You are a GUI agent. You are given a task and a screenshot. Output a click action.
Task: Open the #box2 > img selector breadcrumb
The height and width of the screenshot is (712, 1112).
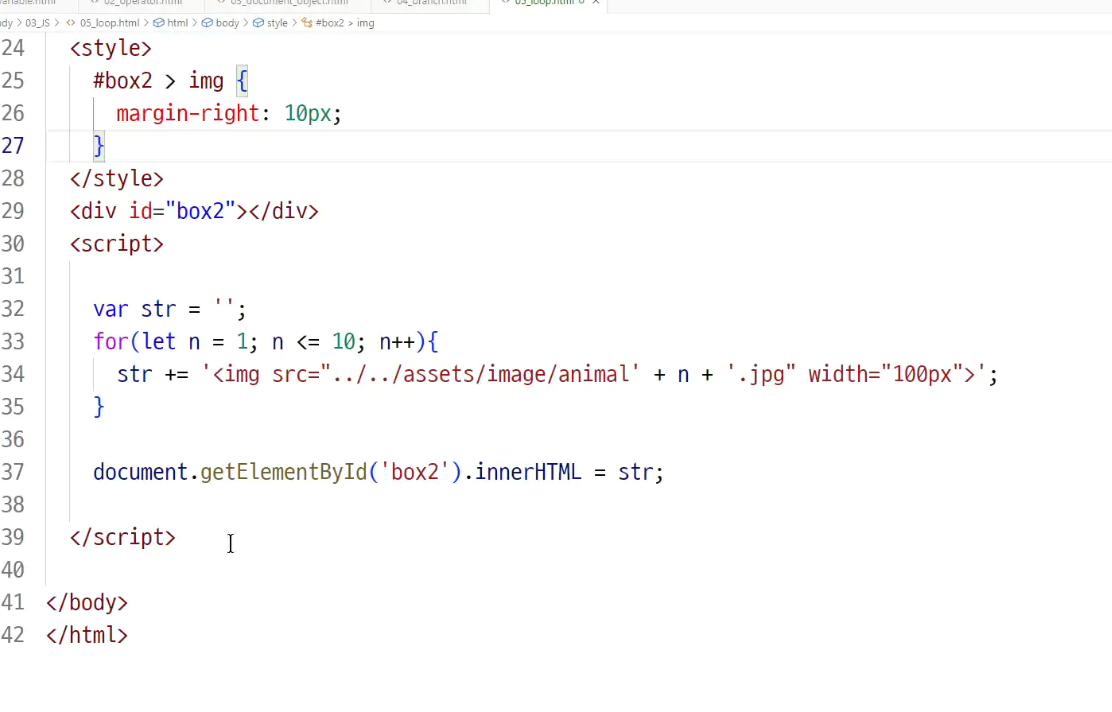click(338, 23)
